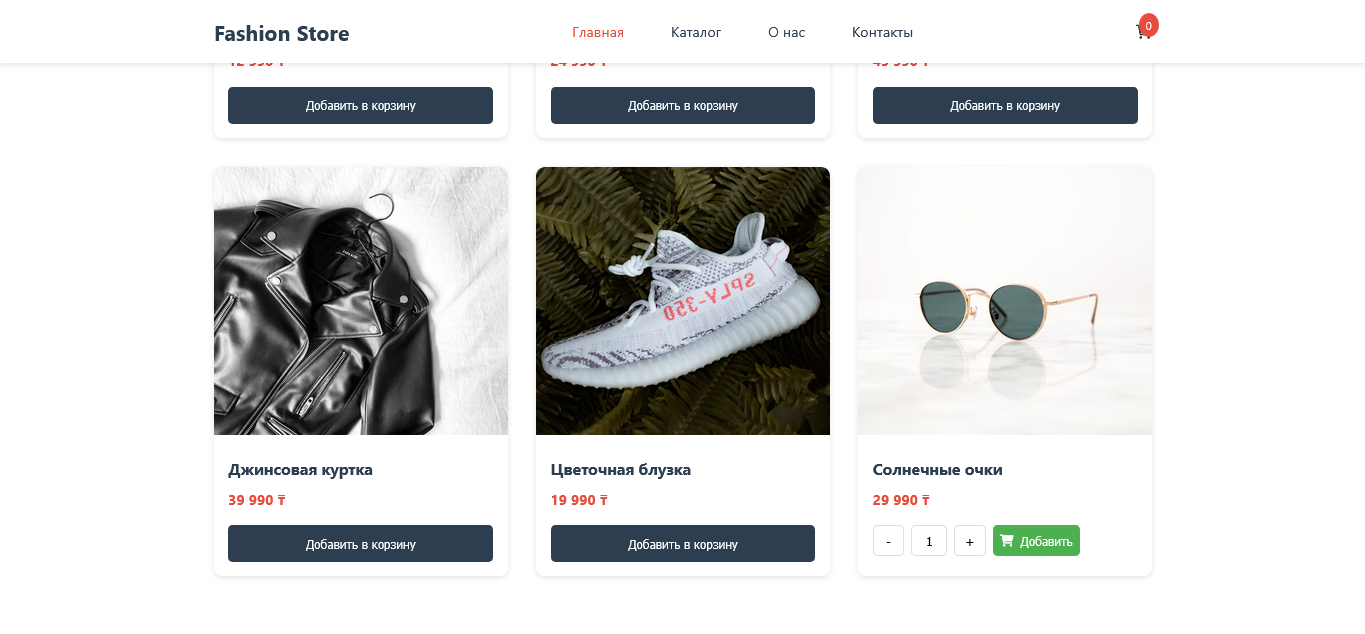Open the О нас page
The width and height of the screenshot is (1365, 634).
[x=786, y=32]
